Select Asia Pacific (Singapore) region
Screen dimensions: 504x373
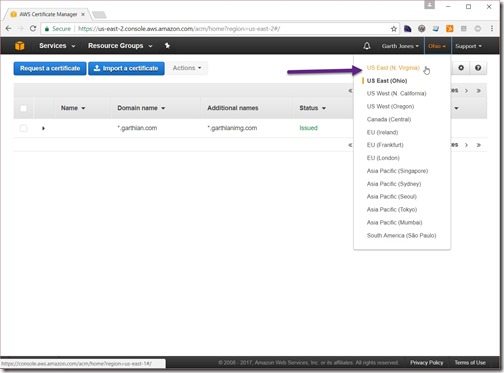tap(397, 171)
